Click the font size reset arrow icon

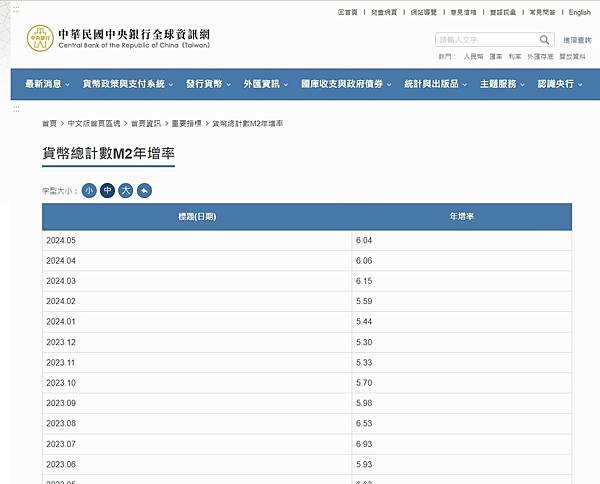pos(144,191)
